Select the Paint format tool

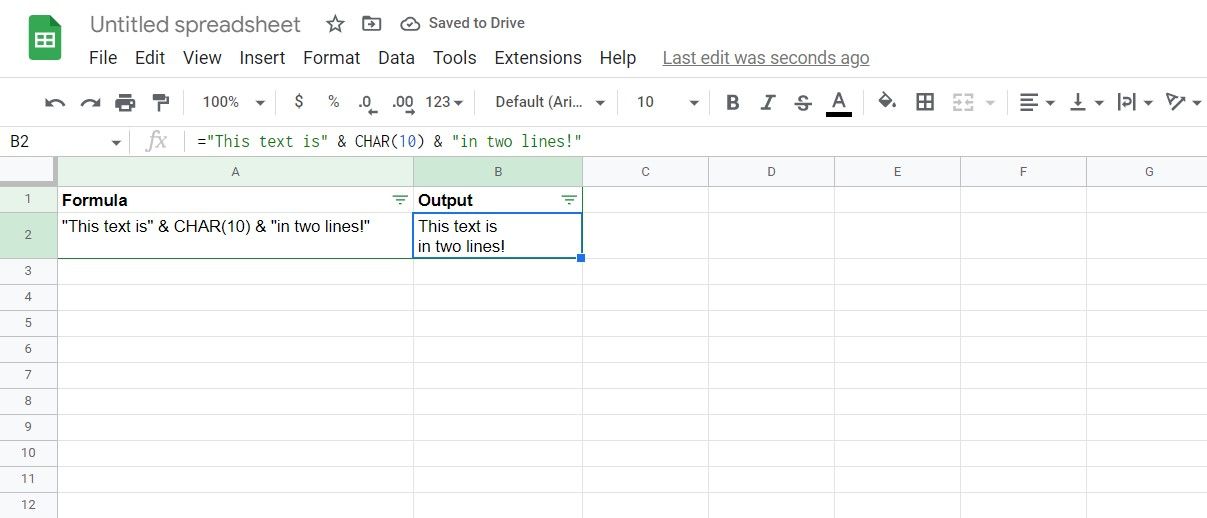click(x=160, y=102)
